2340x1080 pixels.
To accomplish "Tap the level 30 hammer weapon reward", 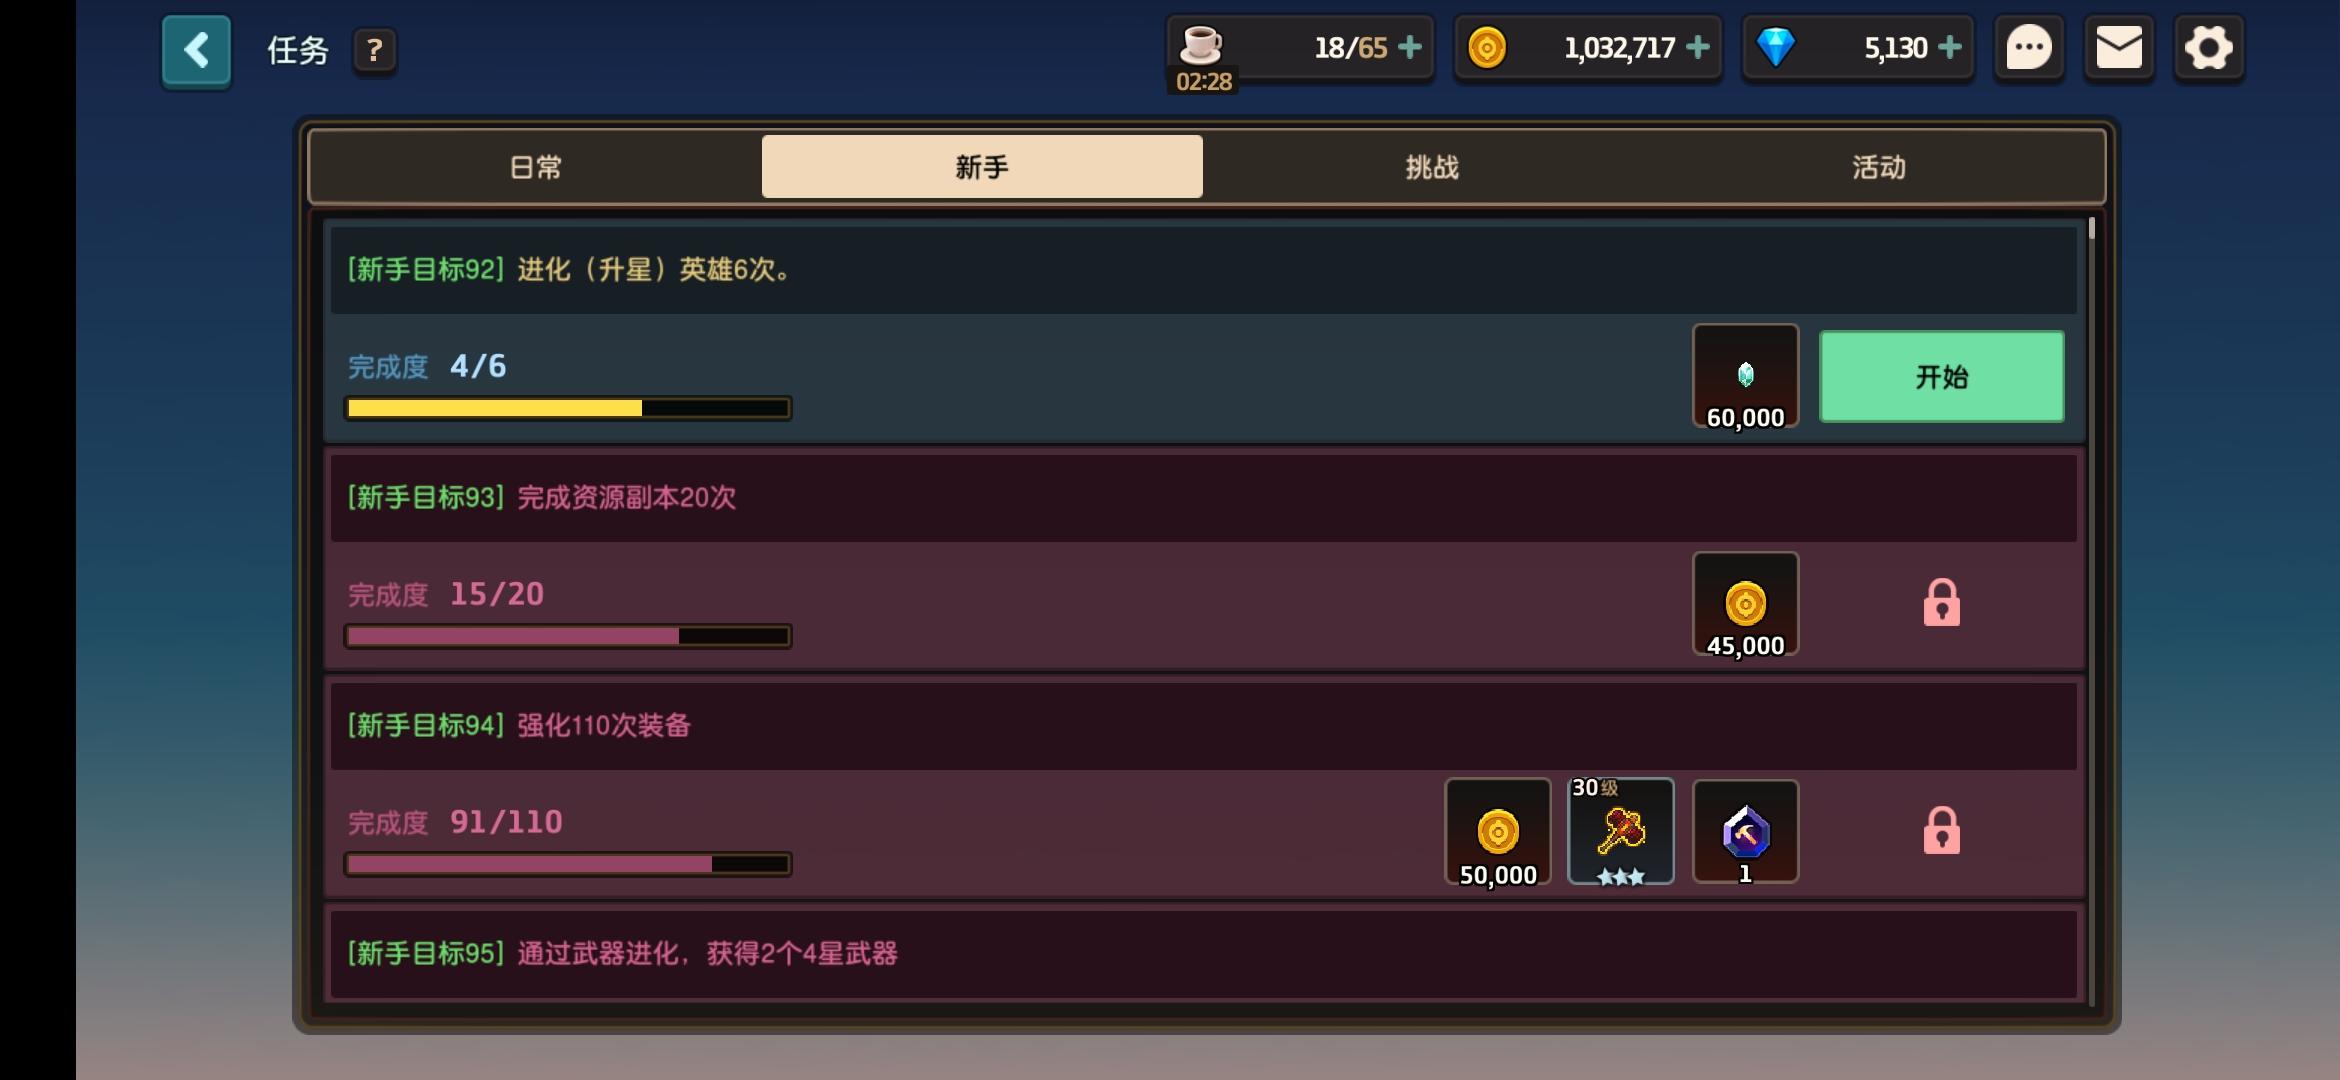I will pyautogui.click(x=1620, y=832).
